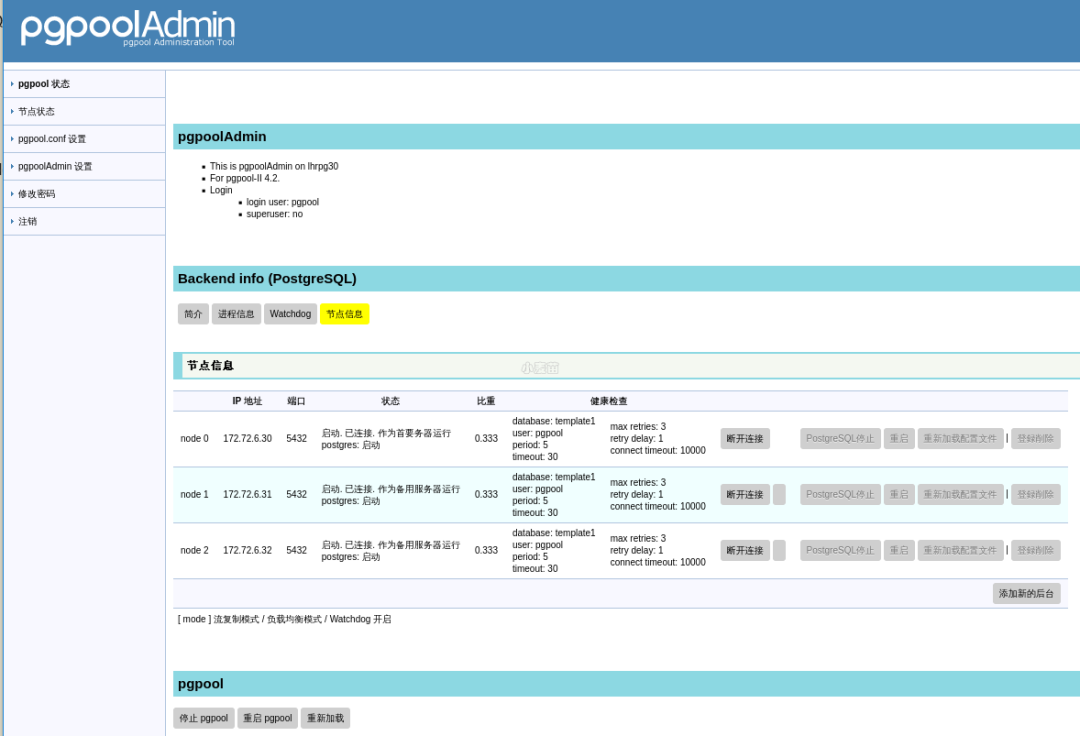
Task: Click PostgreSQL停止 for node 2
Action: (x=840, y=550)
